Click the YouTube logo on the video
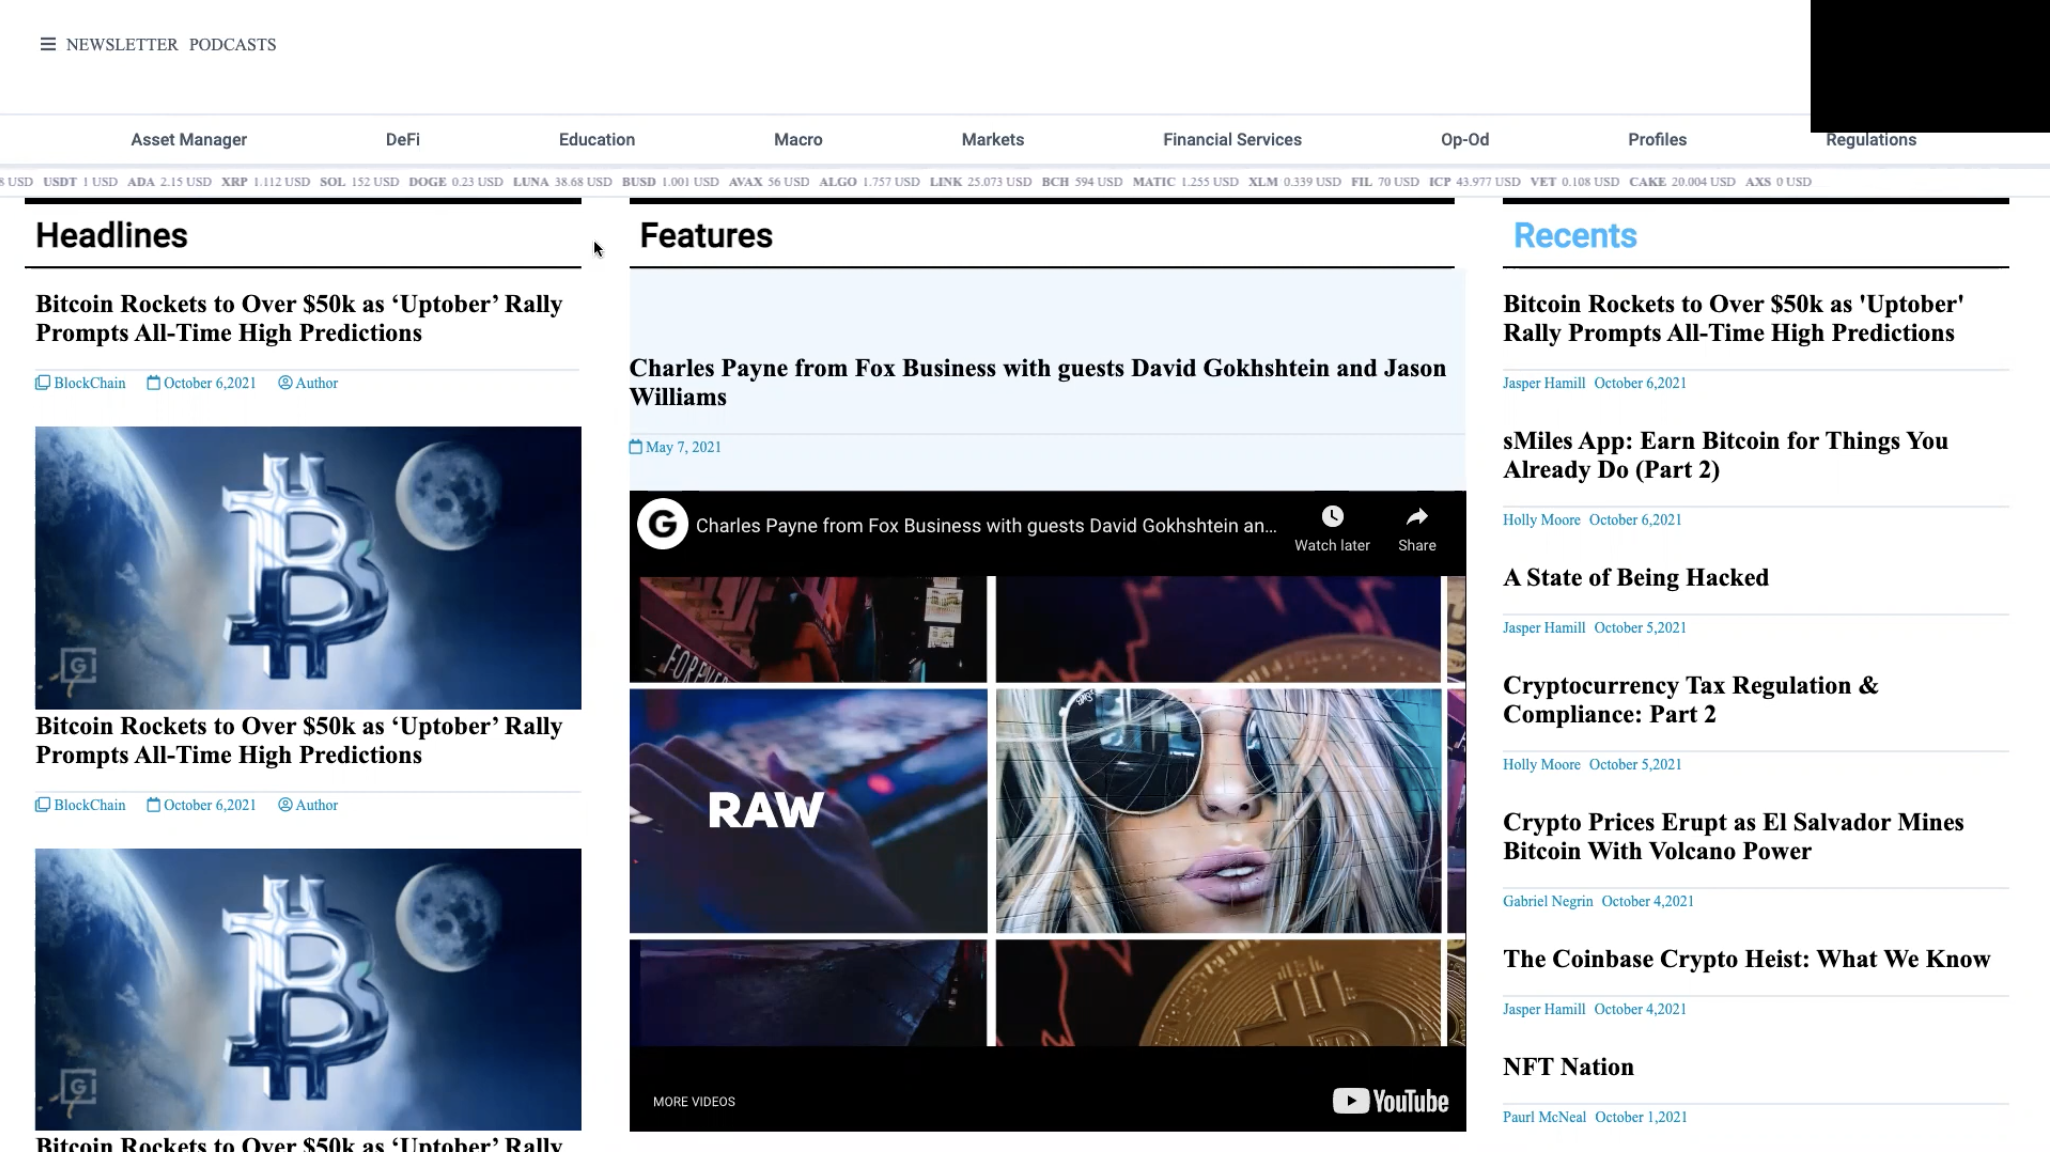Viewport: 2050px width, 1152px height. [x=1390, y=1101]
